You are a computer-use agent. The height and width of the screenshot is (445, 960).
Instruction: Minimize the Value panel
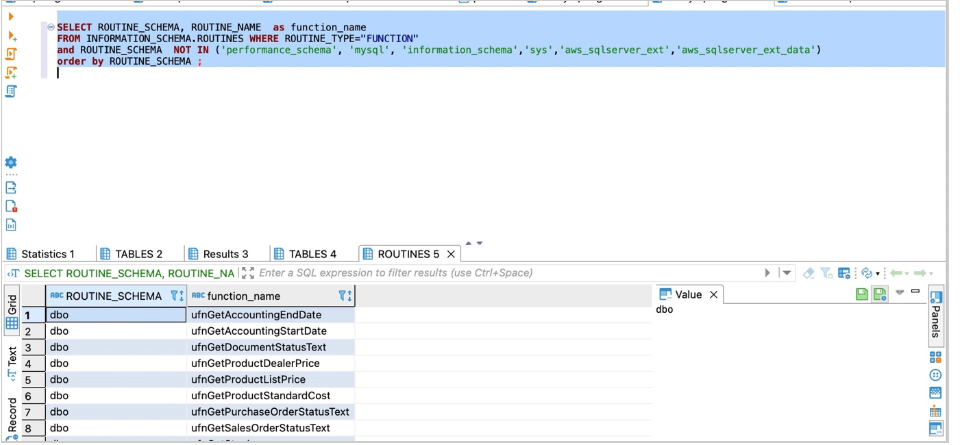tap(915, 291)
